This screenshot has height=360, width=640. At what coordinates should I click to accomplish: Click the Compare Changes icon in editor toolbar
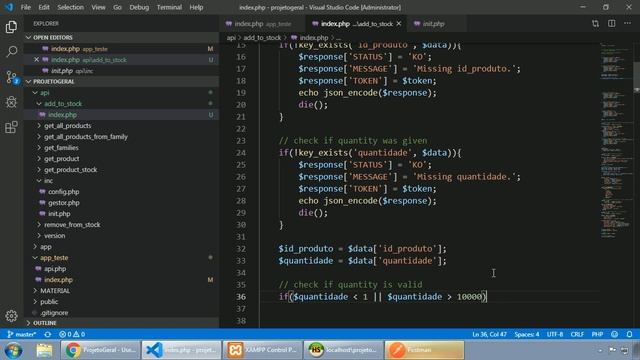596,24
